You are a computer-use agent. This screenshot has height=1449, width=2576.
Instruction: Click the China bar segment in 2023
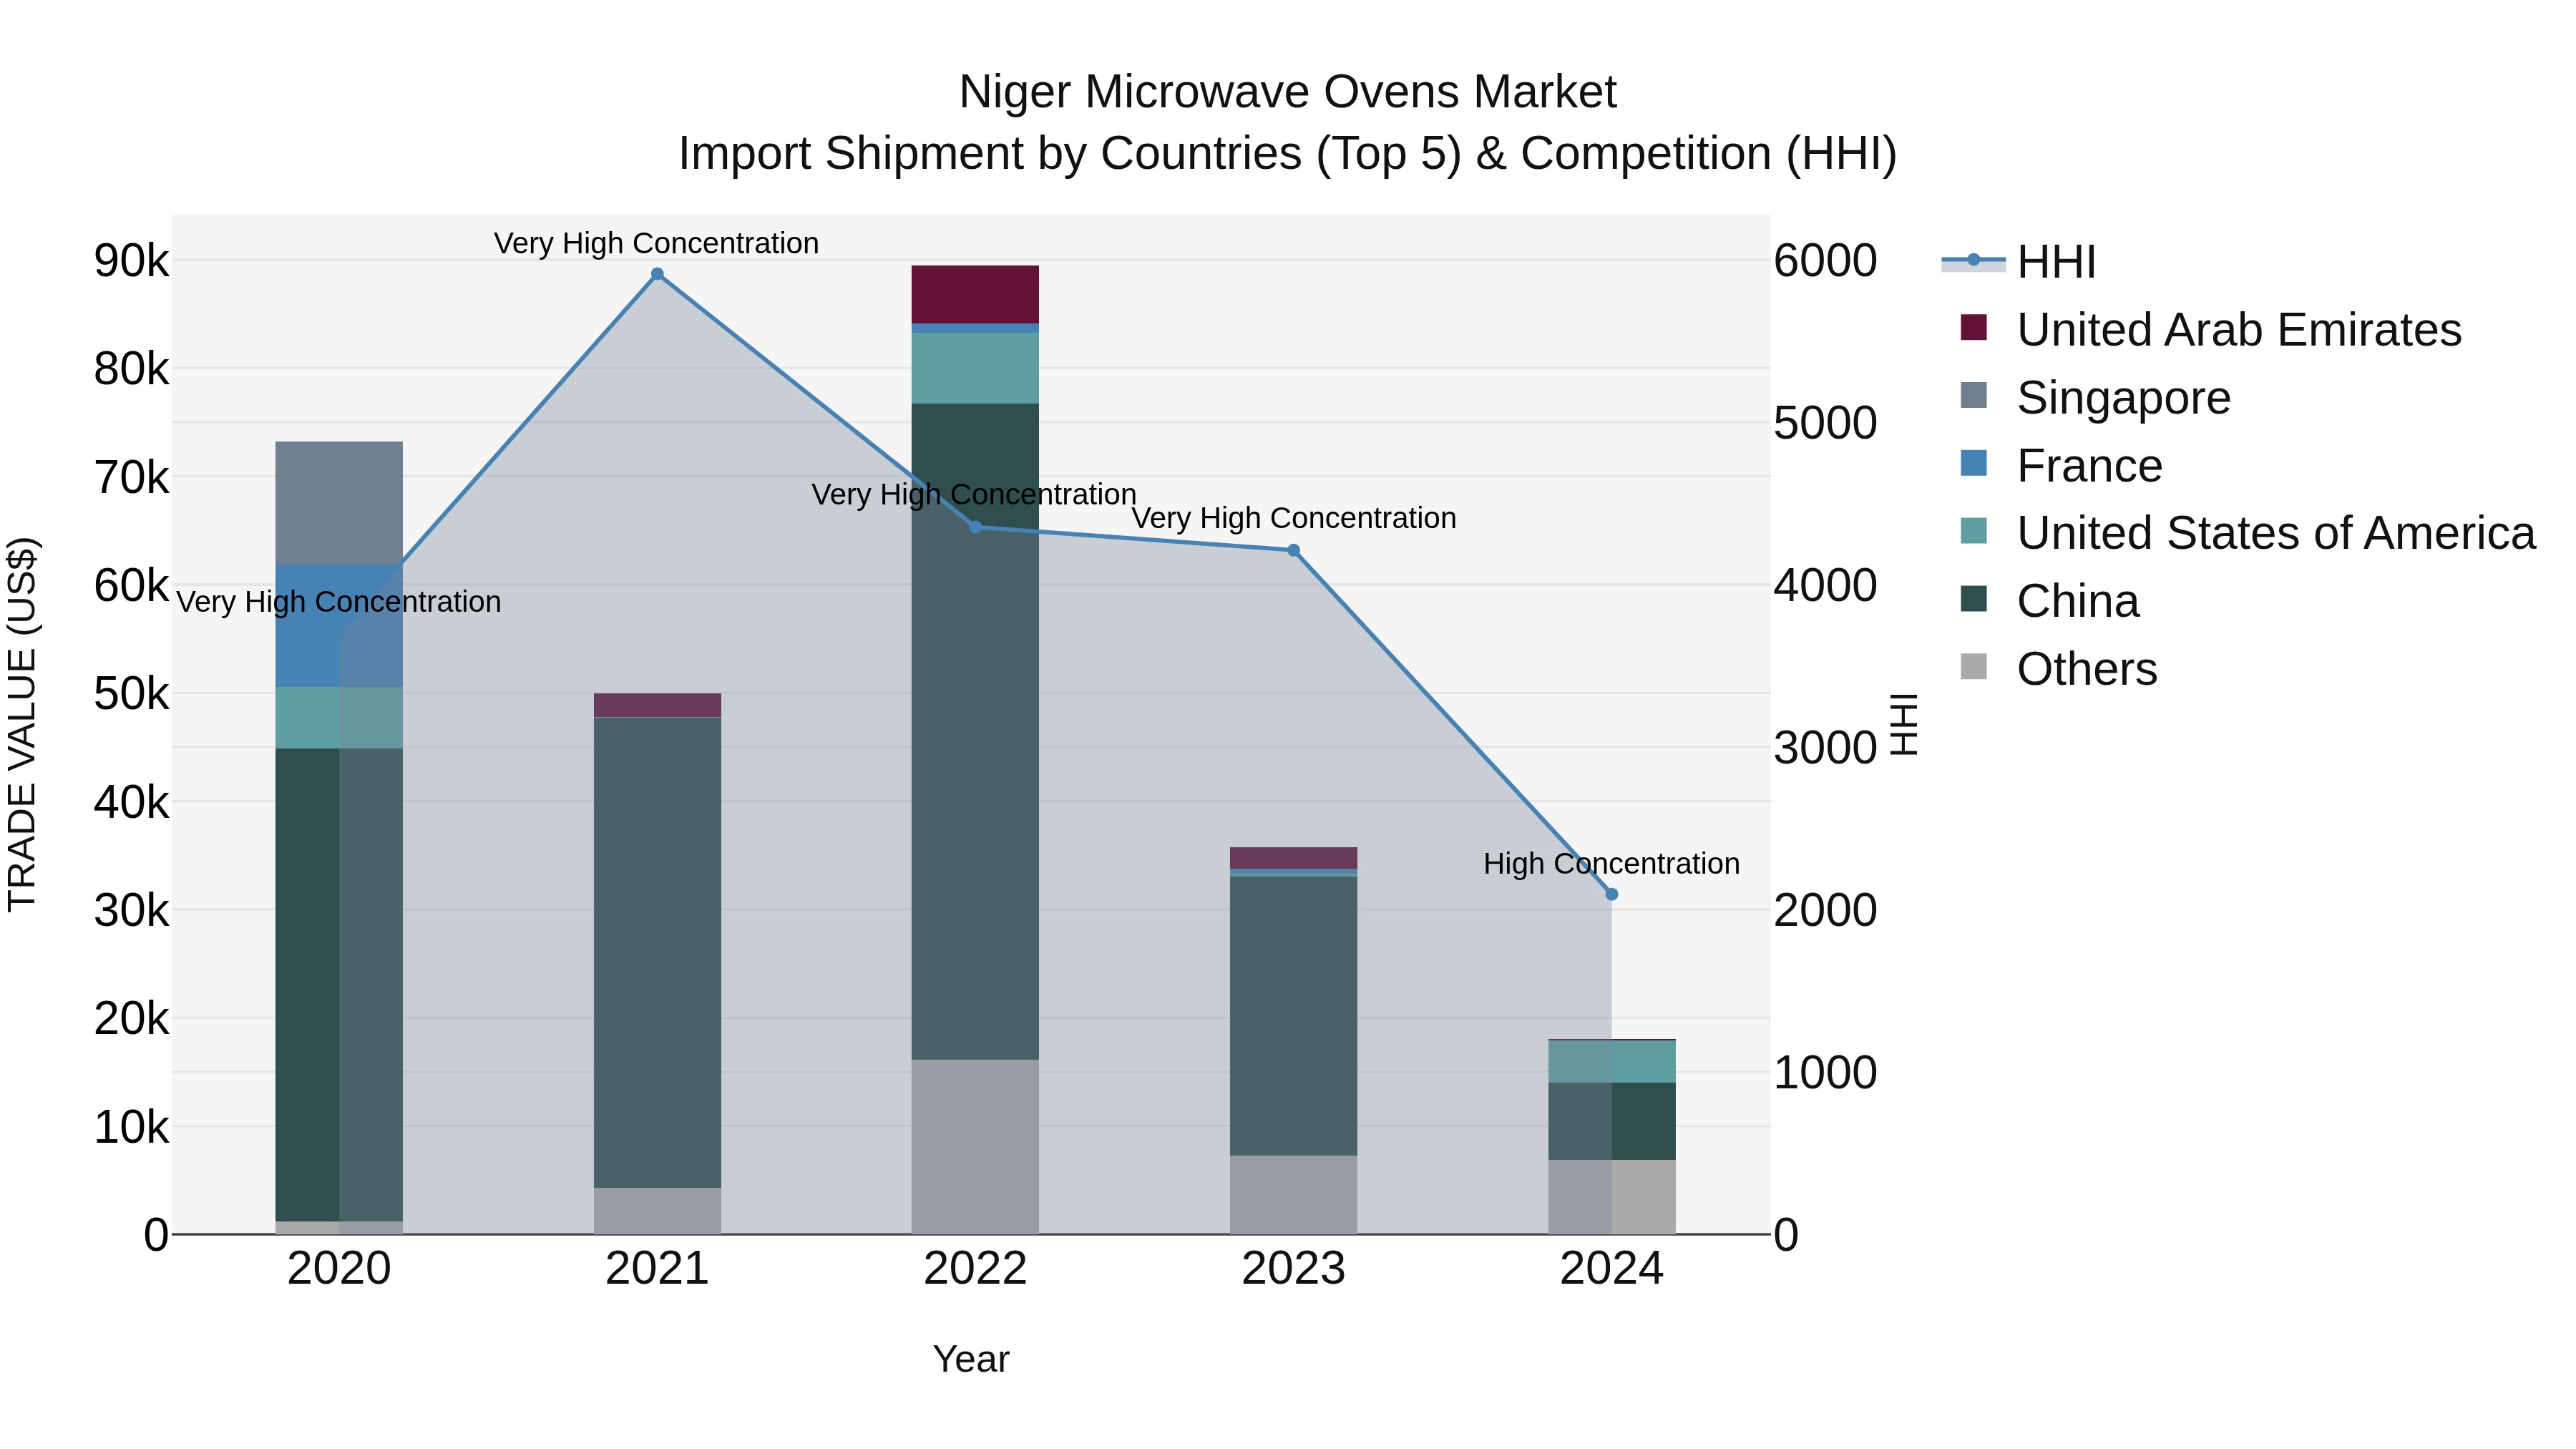(x=1293, y=1016)
